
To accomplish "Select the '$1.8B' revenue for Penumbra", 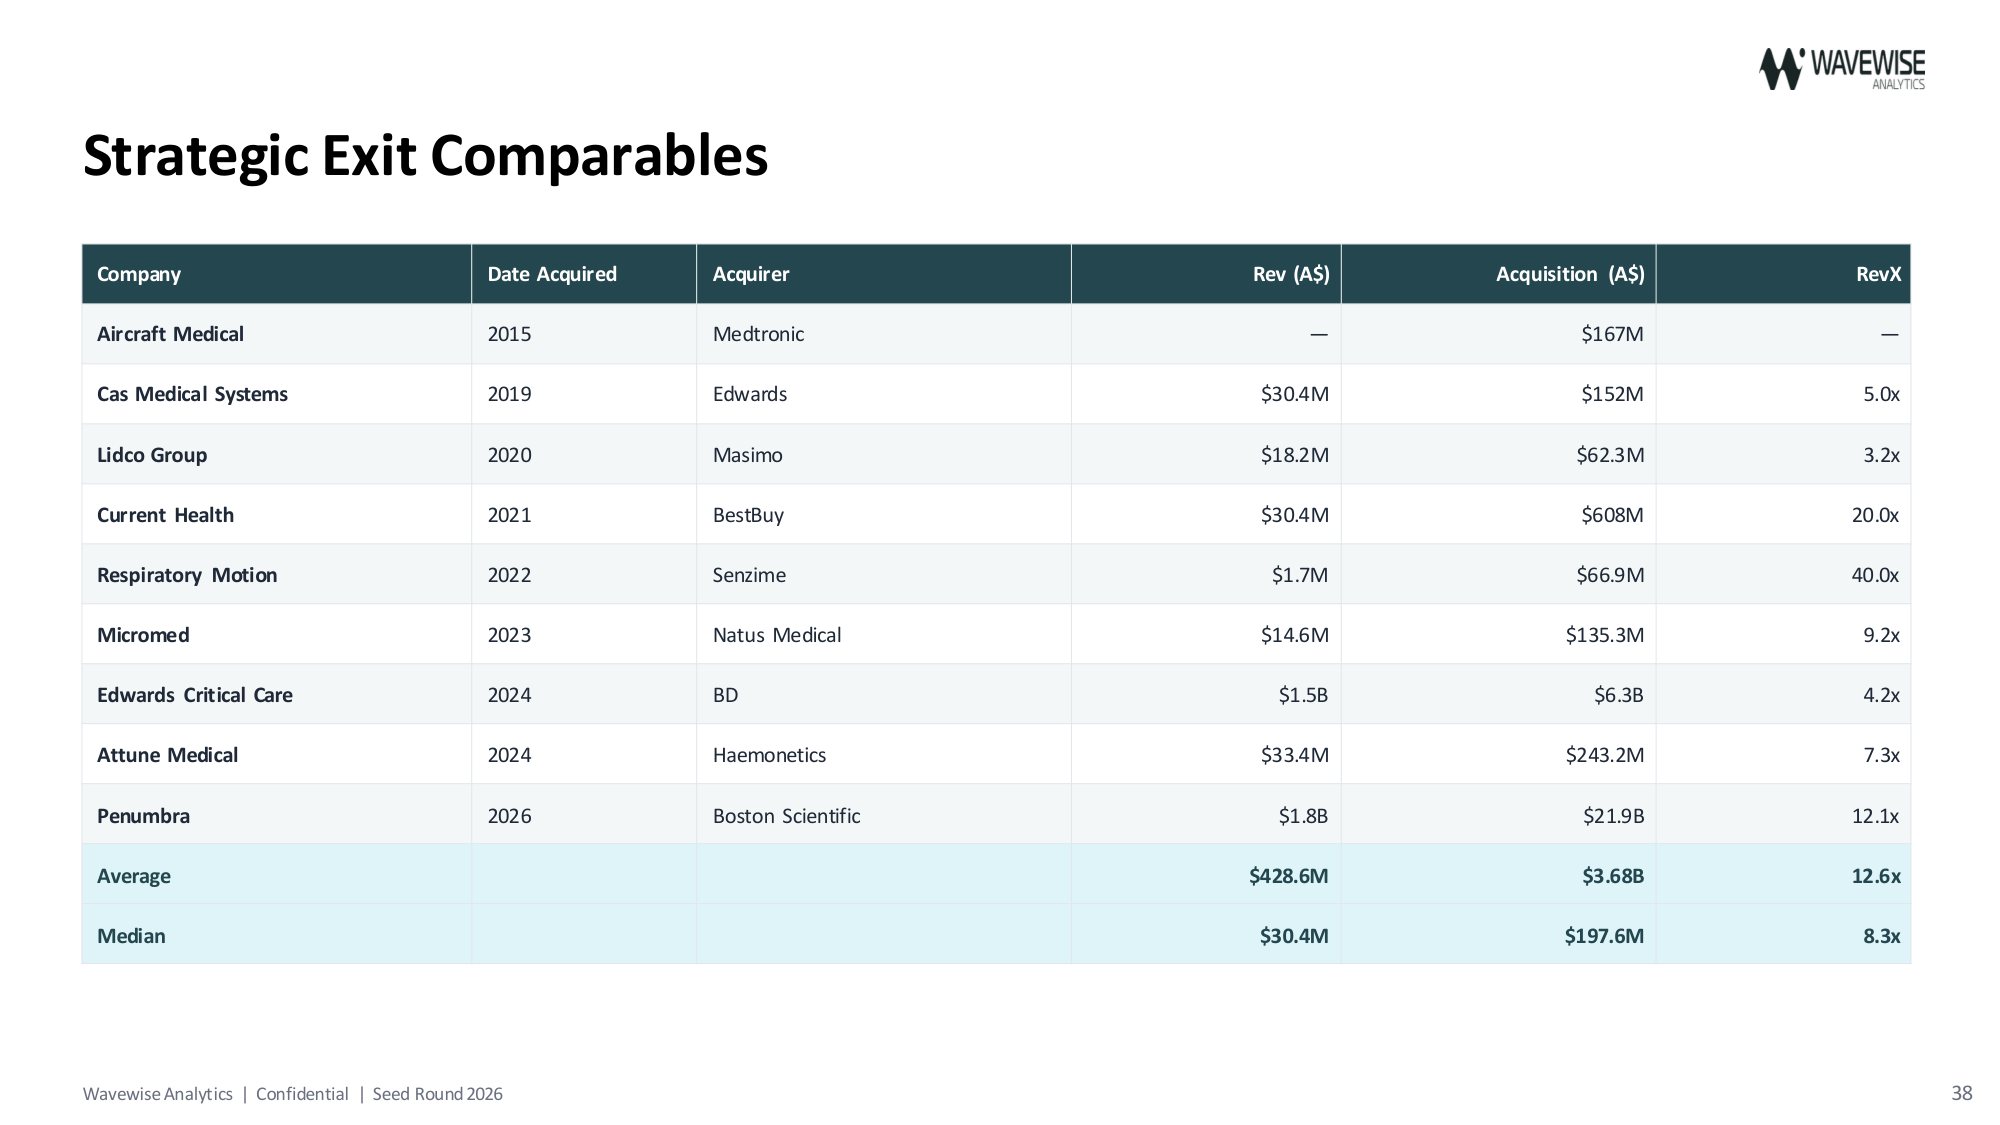I will coord(1303,816).
